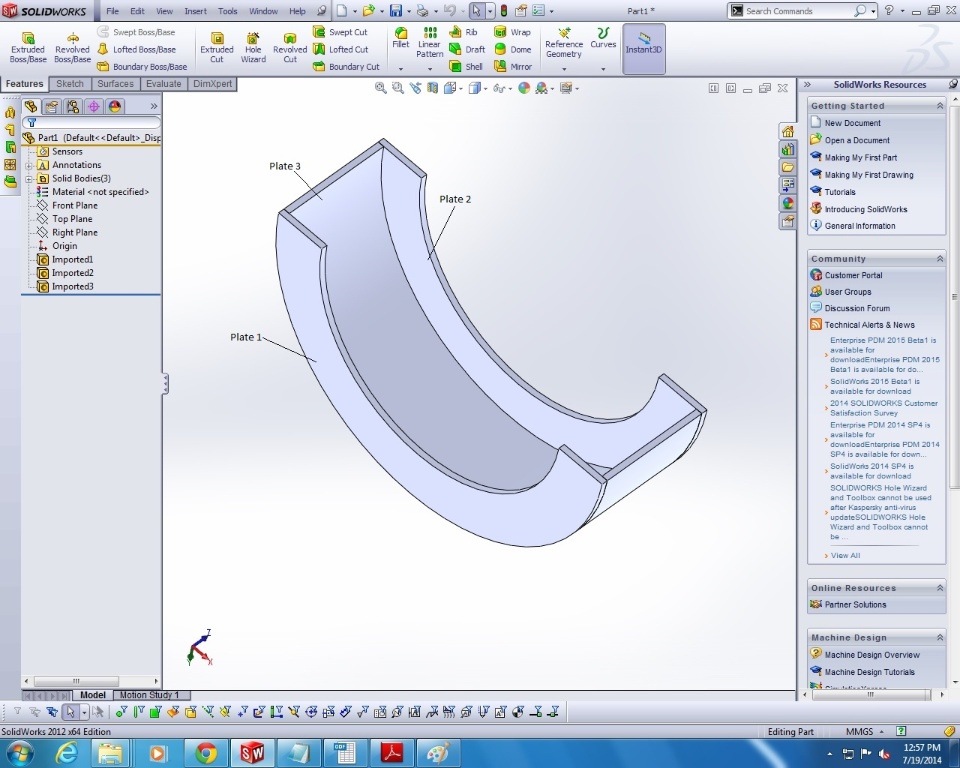Open the DisplayManager tab icon
This screenshot has height=768, width=960.
coord(114,107)
